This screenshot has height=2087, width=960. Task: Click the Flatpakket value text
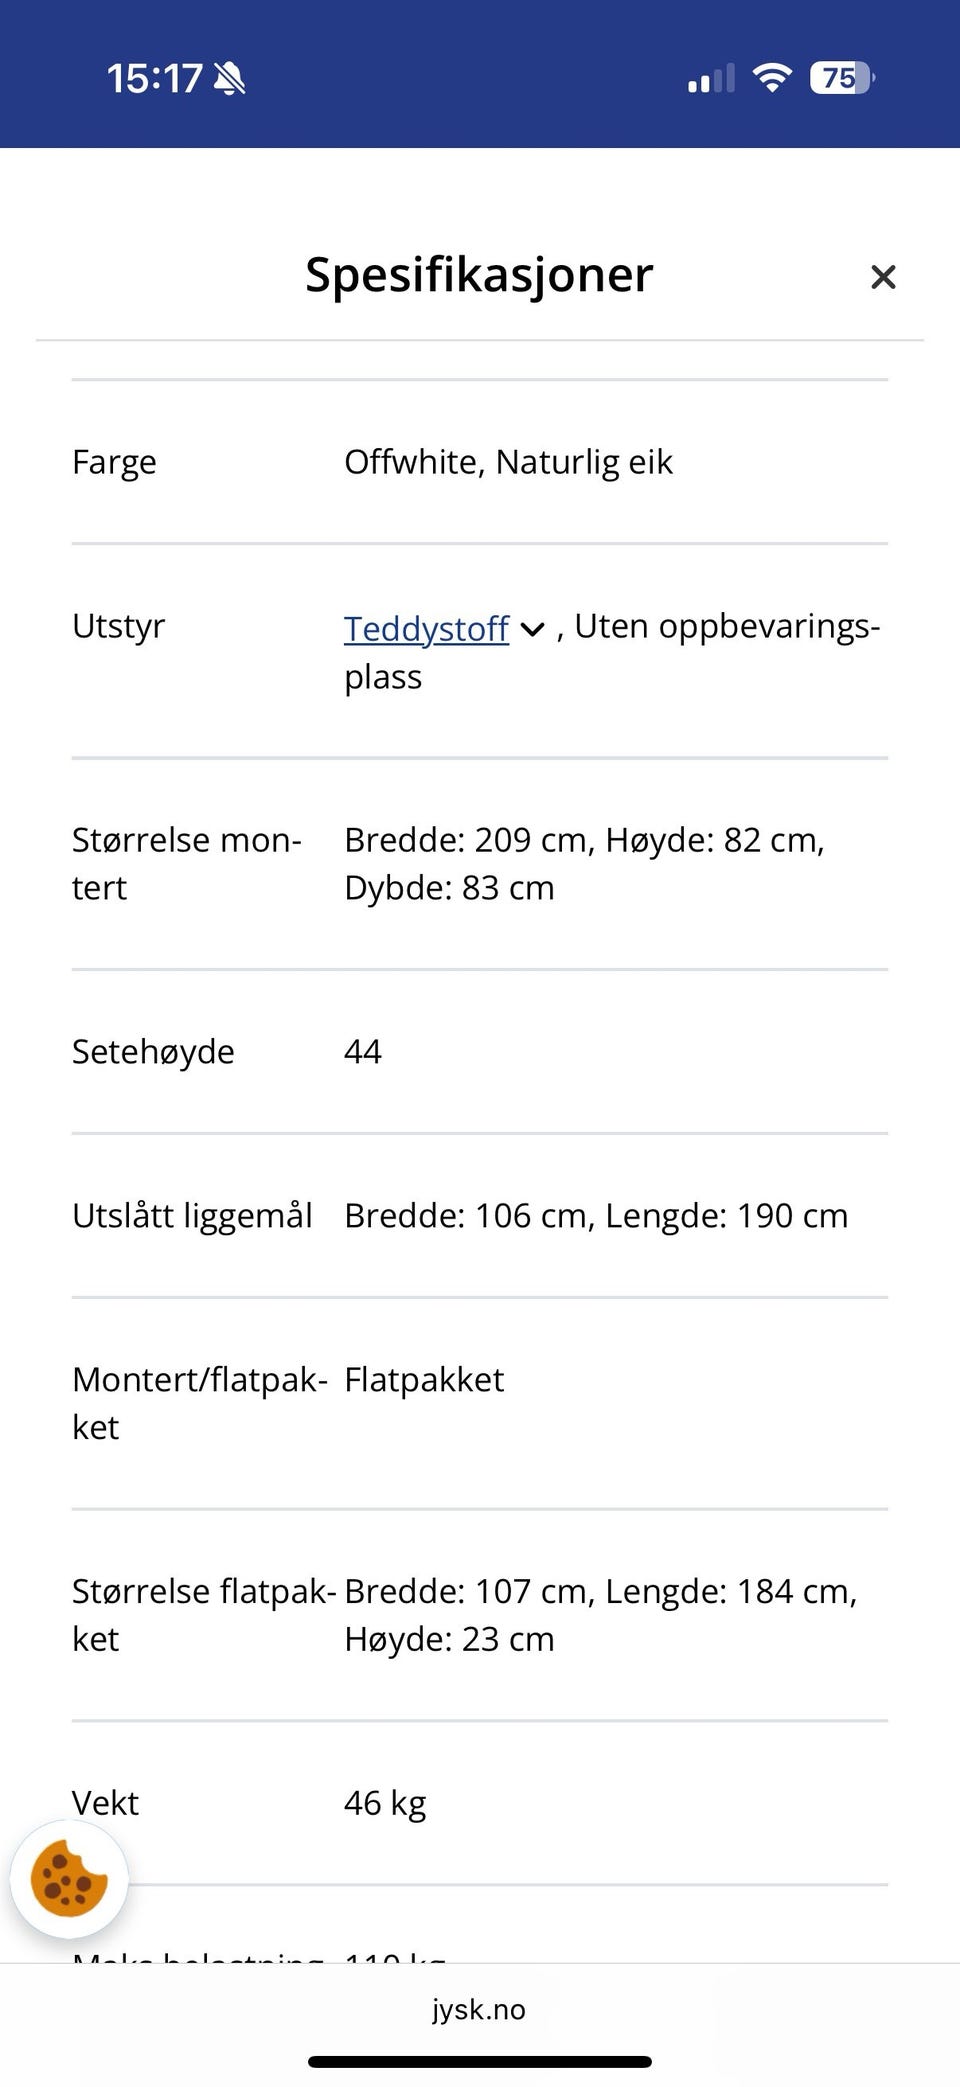pos(424,1379)
